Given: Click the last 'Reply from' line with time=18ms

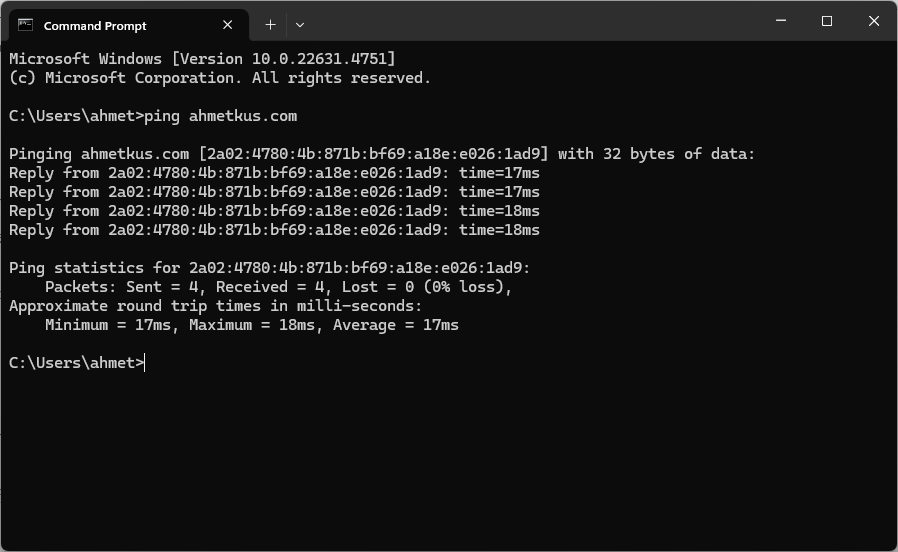Looking at the screenshot, I should tap(274, 230).
